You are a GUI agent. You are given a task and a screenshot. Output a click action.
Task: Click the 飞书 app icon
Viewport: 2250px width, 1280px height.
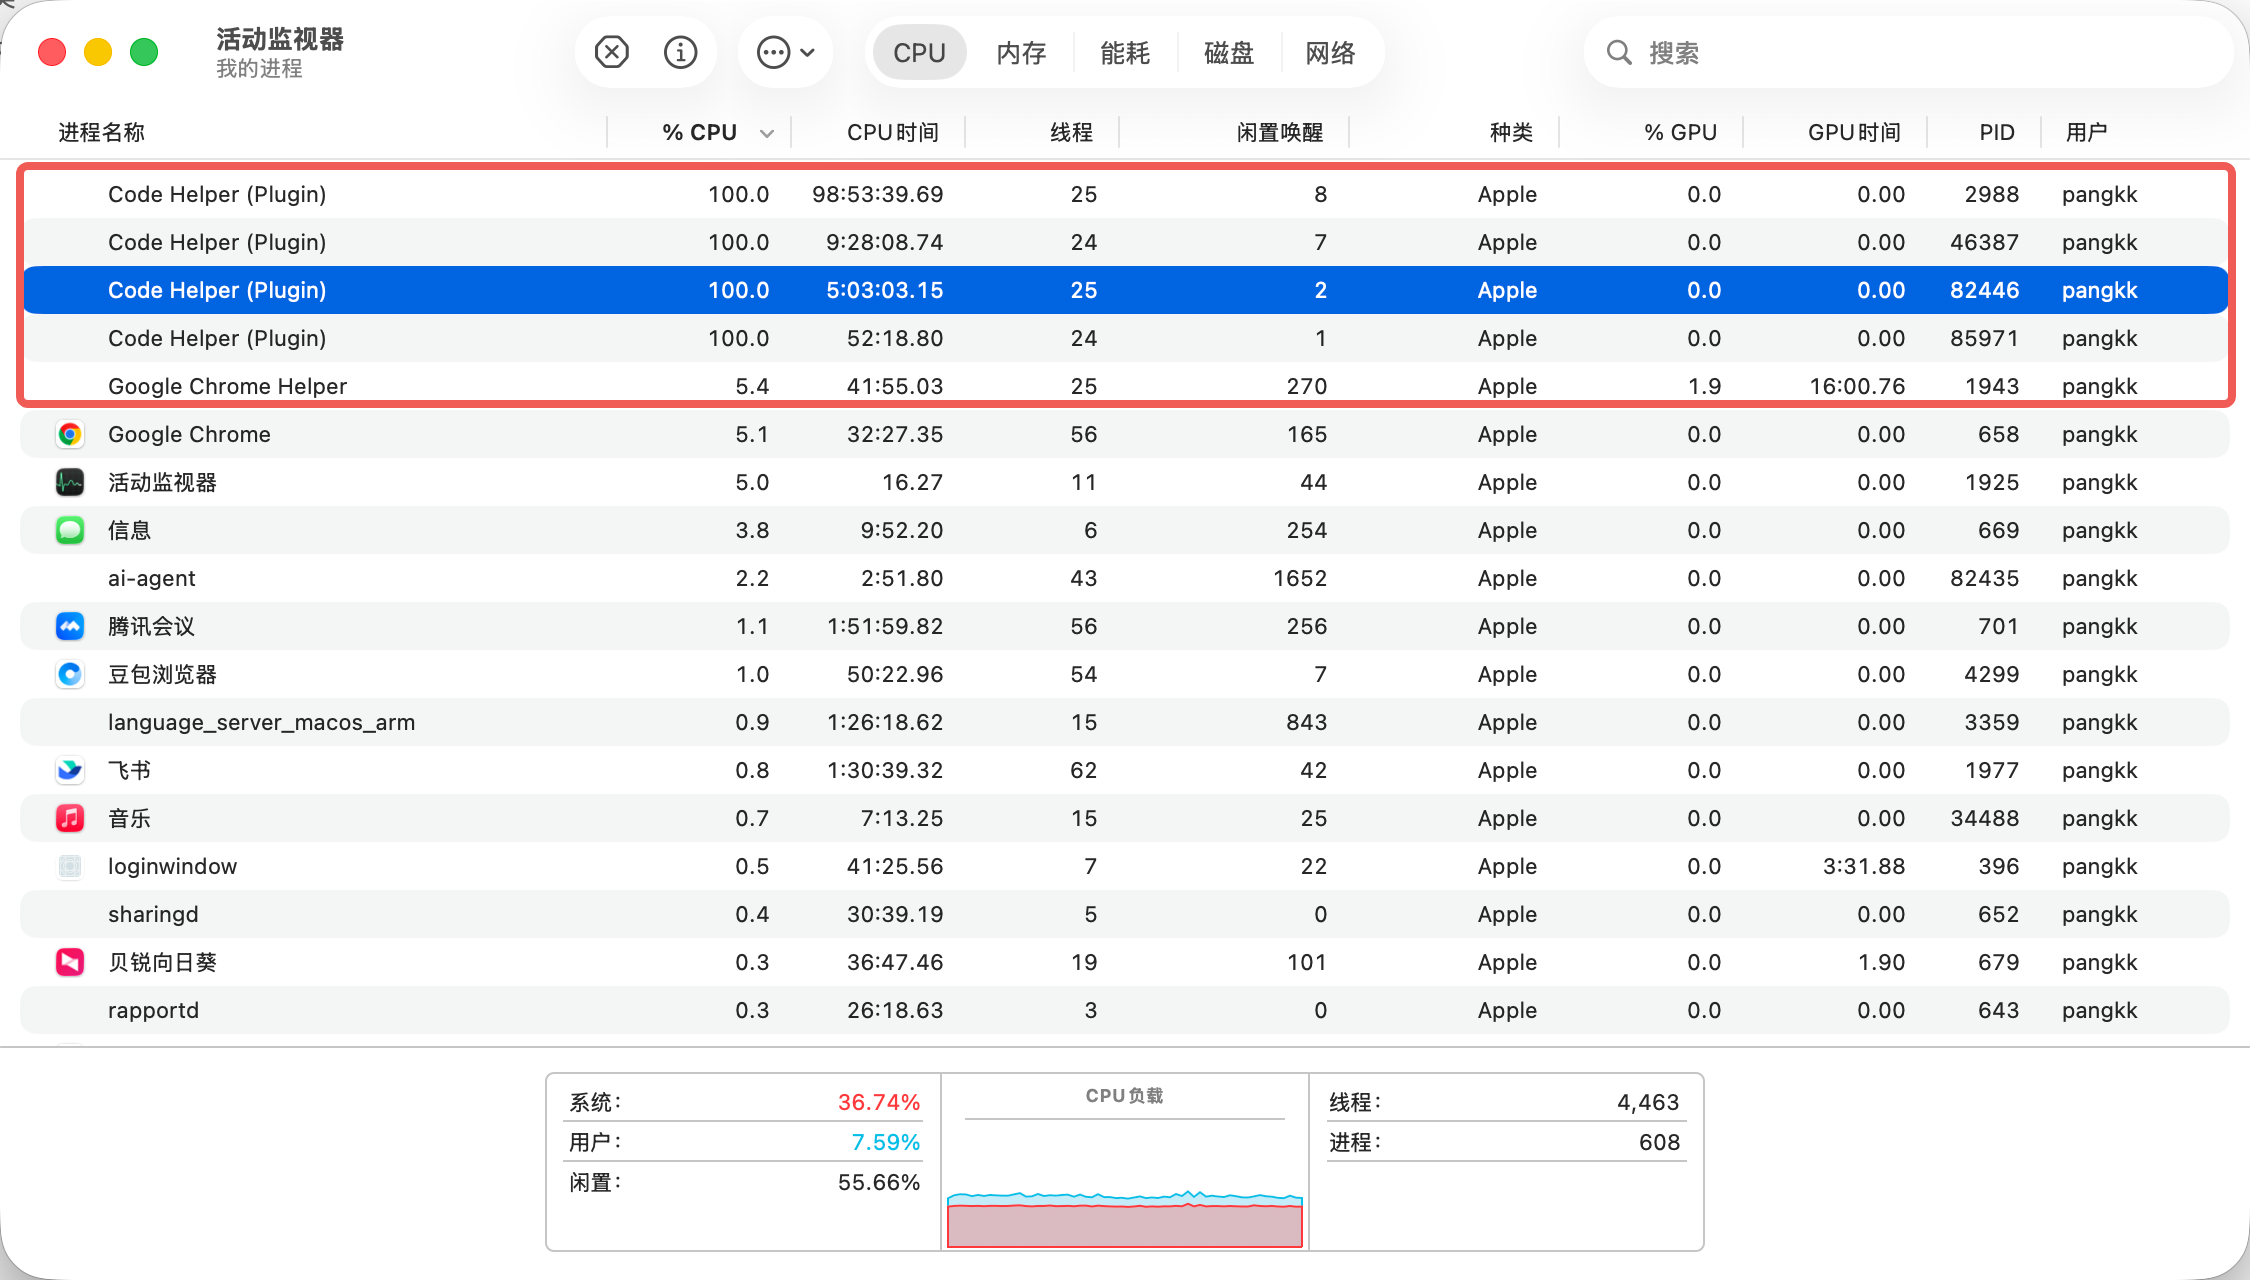click(70, 770)
